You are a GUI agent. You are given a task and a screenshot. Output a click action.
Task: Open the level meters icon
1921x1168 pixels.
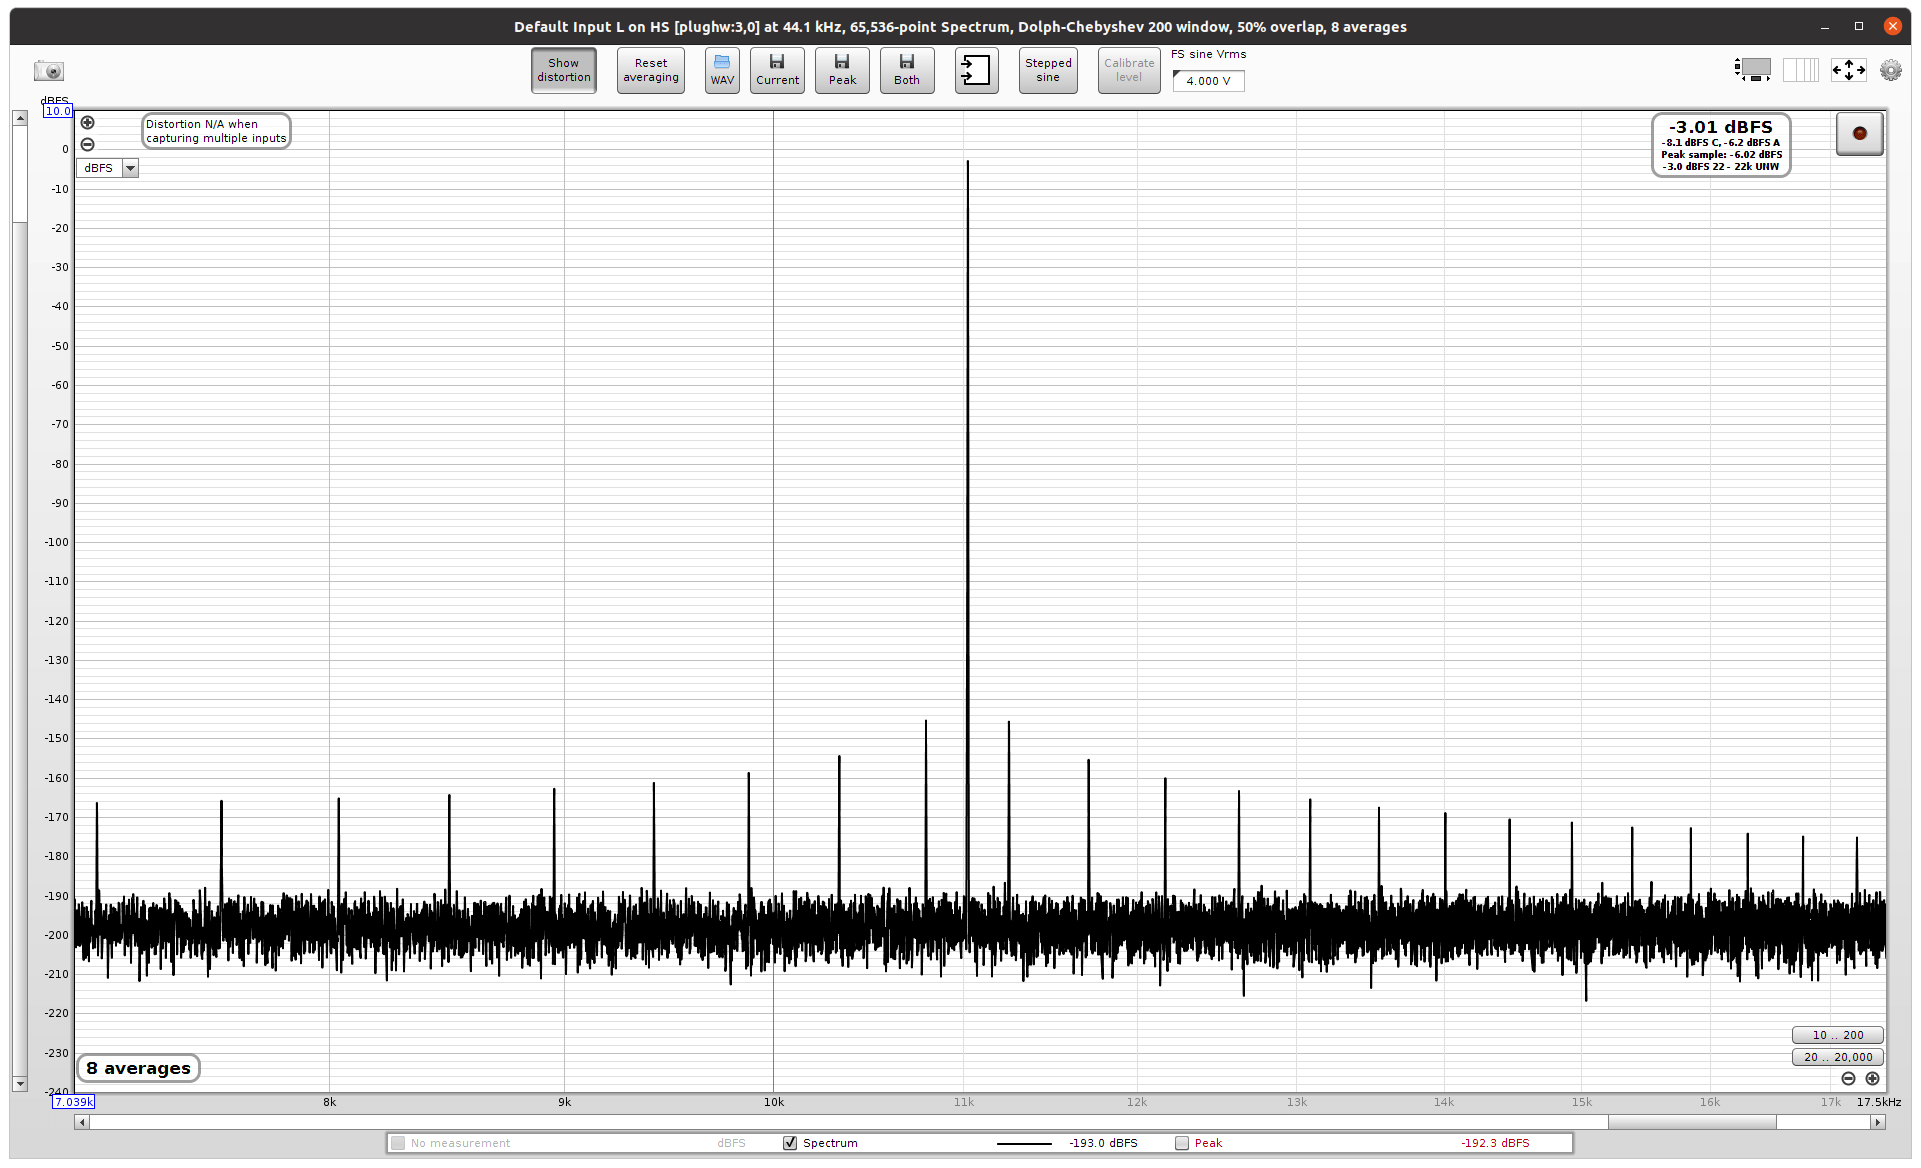point(1801,70)
